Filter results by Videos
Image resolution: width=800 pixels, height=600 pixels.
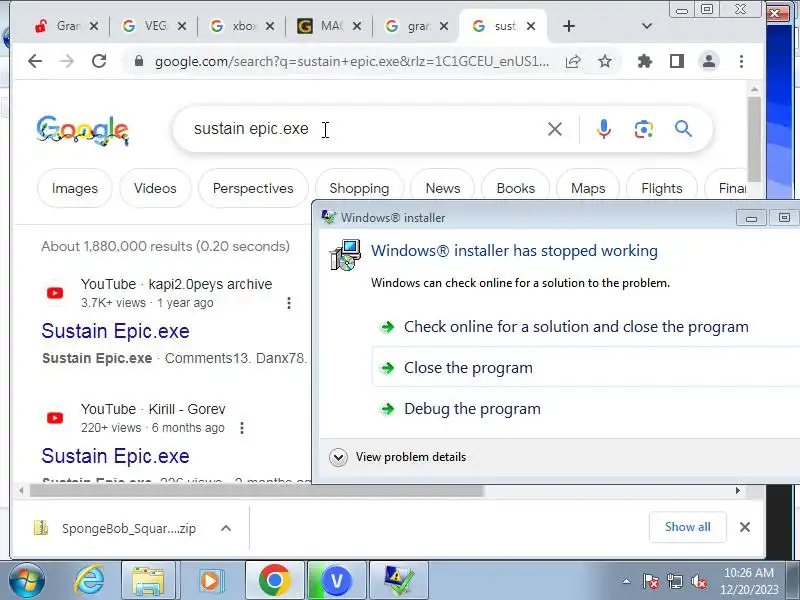pos(155,188)
